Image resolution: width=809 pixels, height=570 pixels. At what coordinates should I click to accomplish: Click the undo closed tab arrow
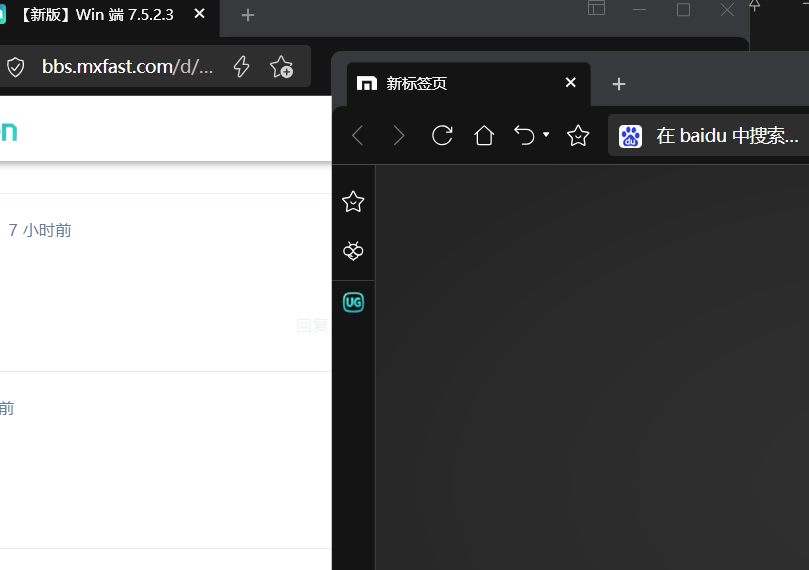(525, 136)
